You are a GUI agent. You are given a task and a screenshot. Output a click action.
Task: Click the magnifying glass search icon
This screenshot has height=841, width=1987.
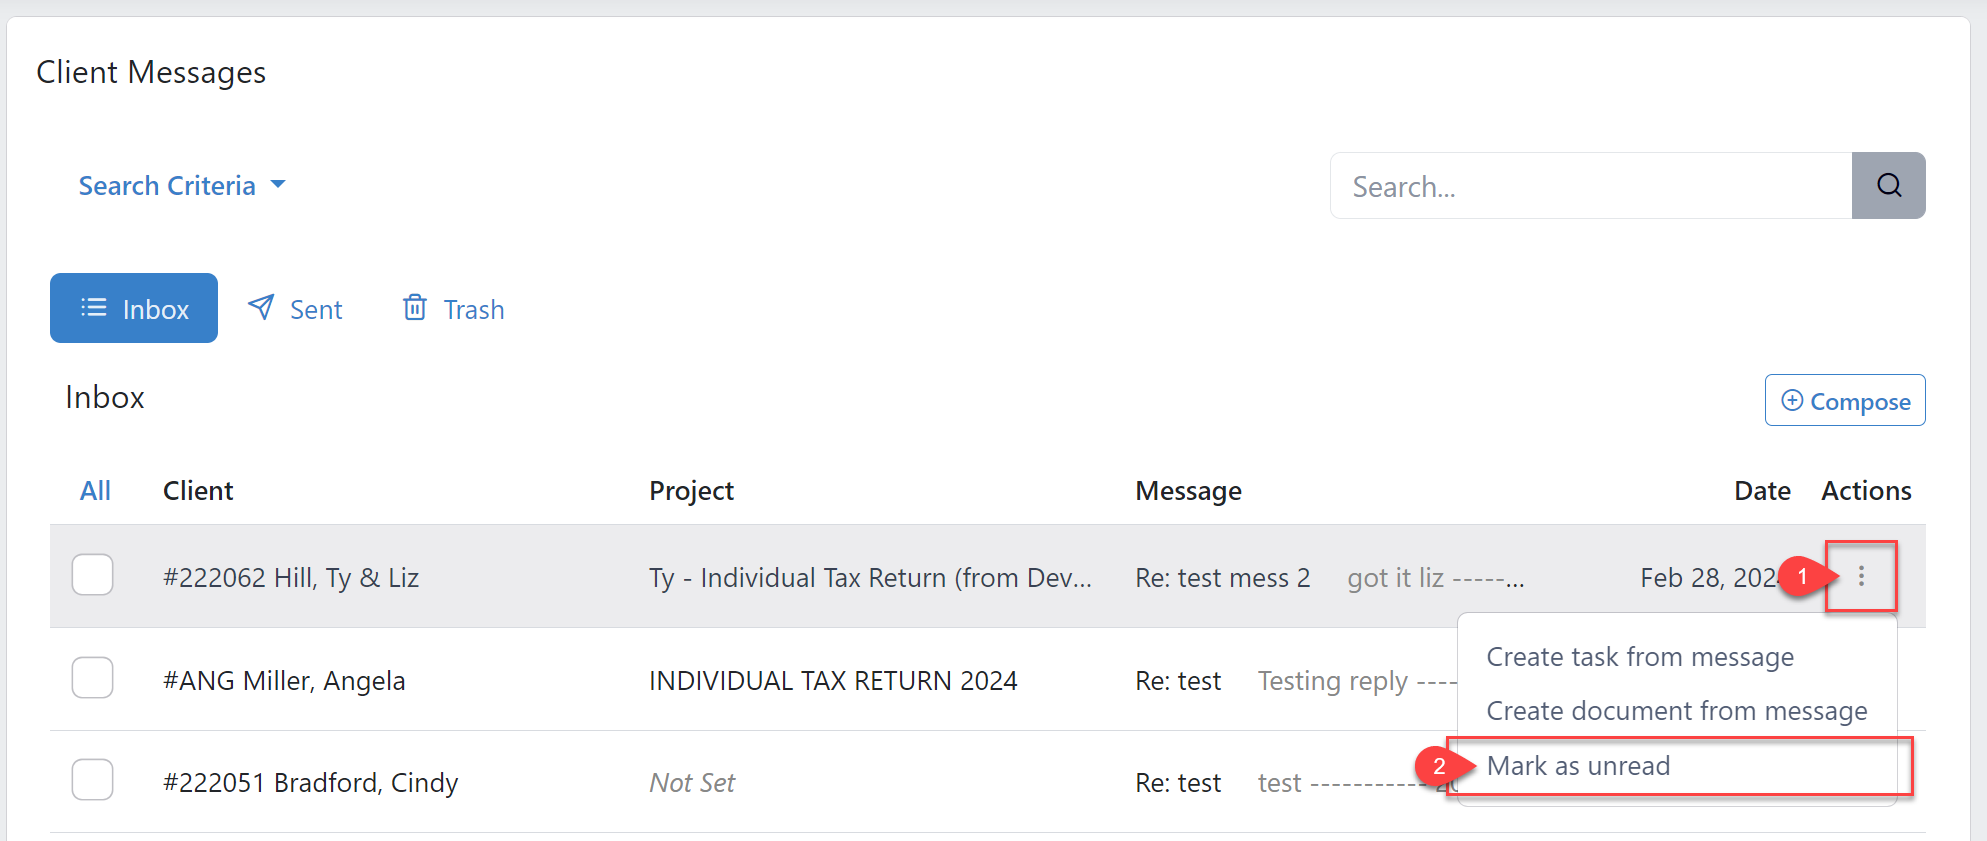pos(1888,185)
